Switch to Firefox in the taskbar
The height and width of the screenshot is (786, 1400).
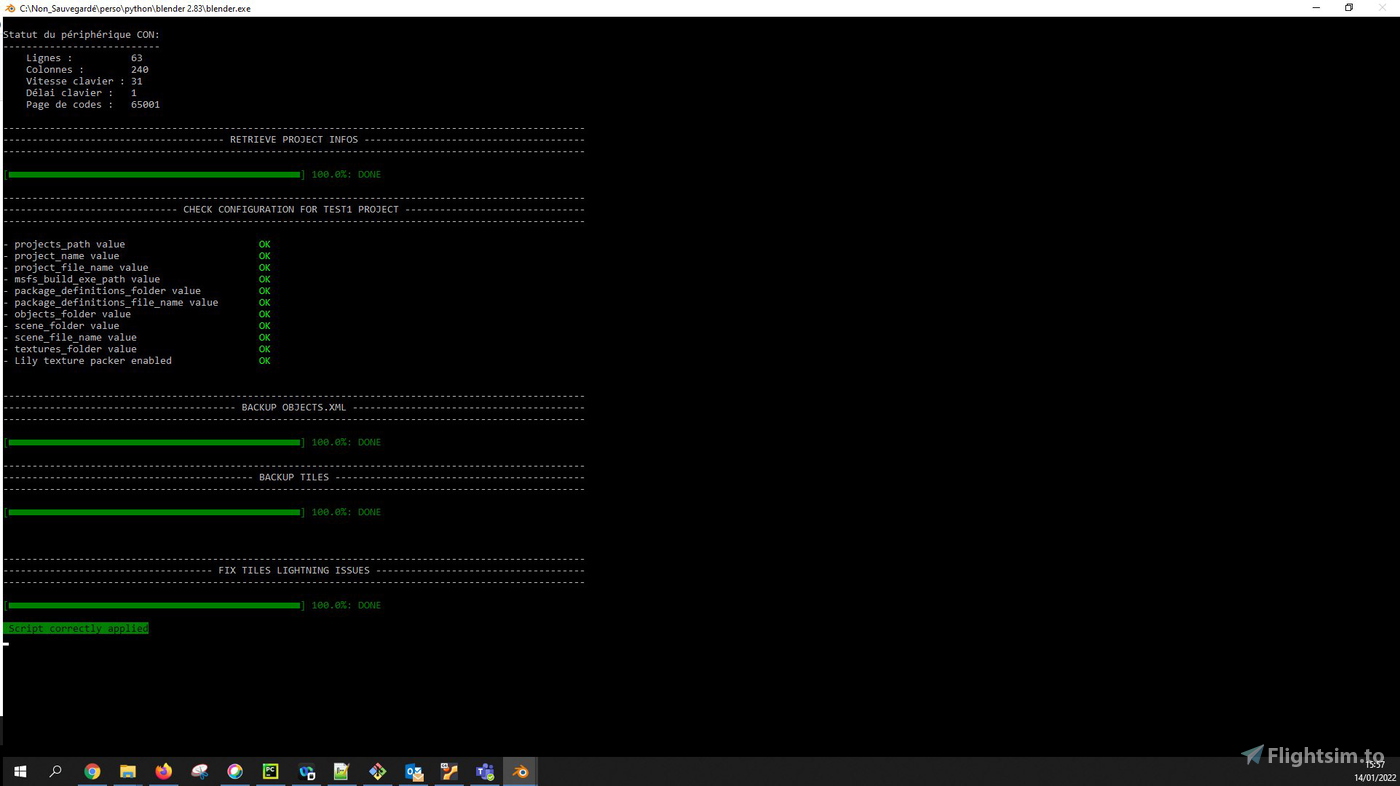pyautogui.click(x=164, y=771)
